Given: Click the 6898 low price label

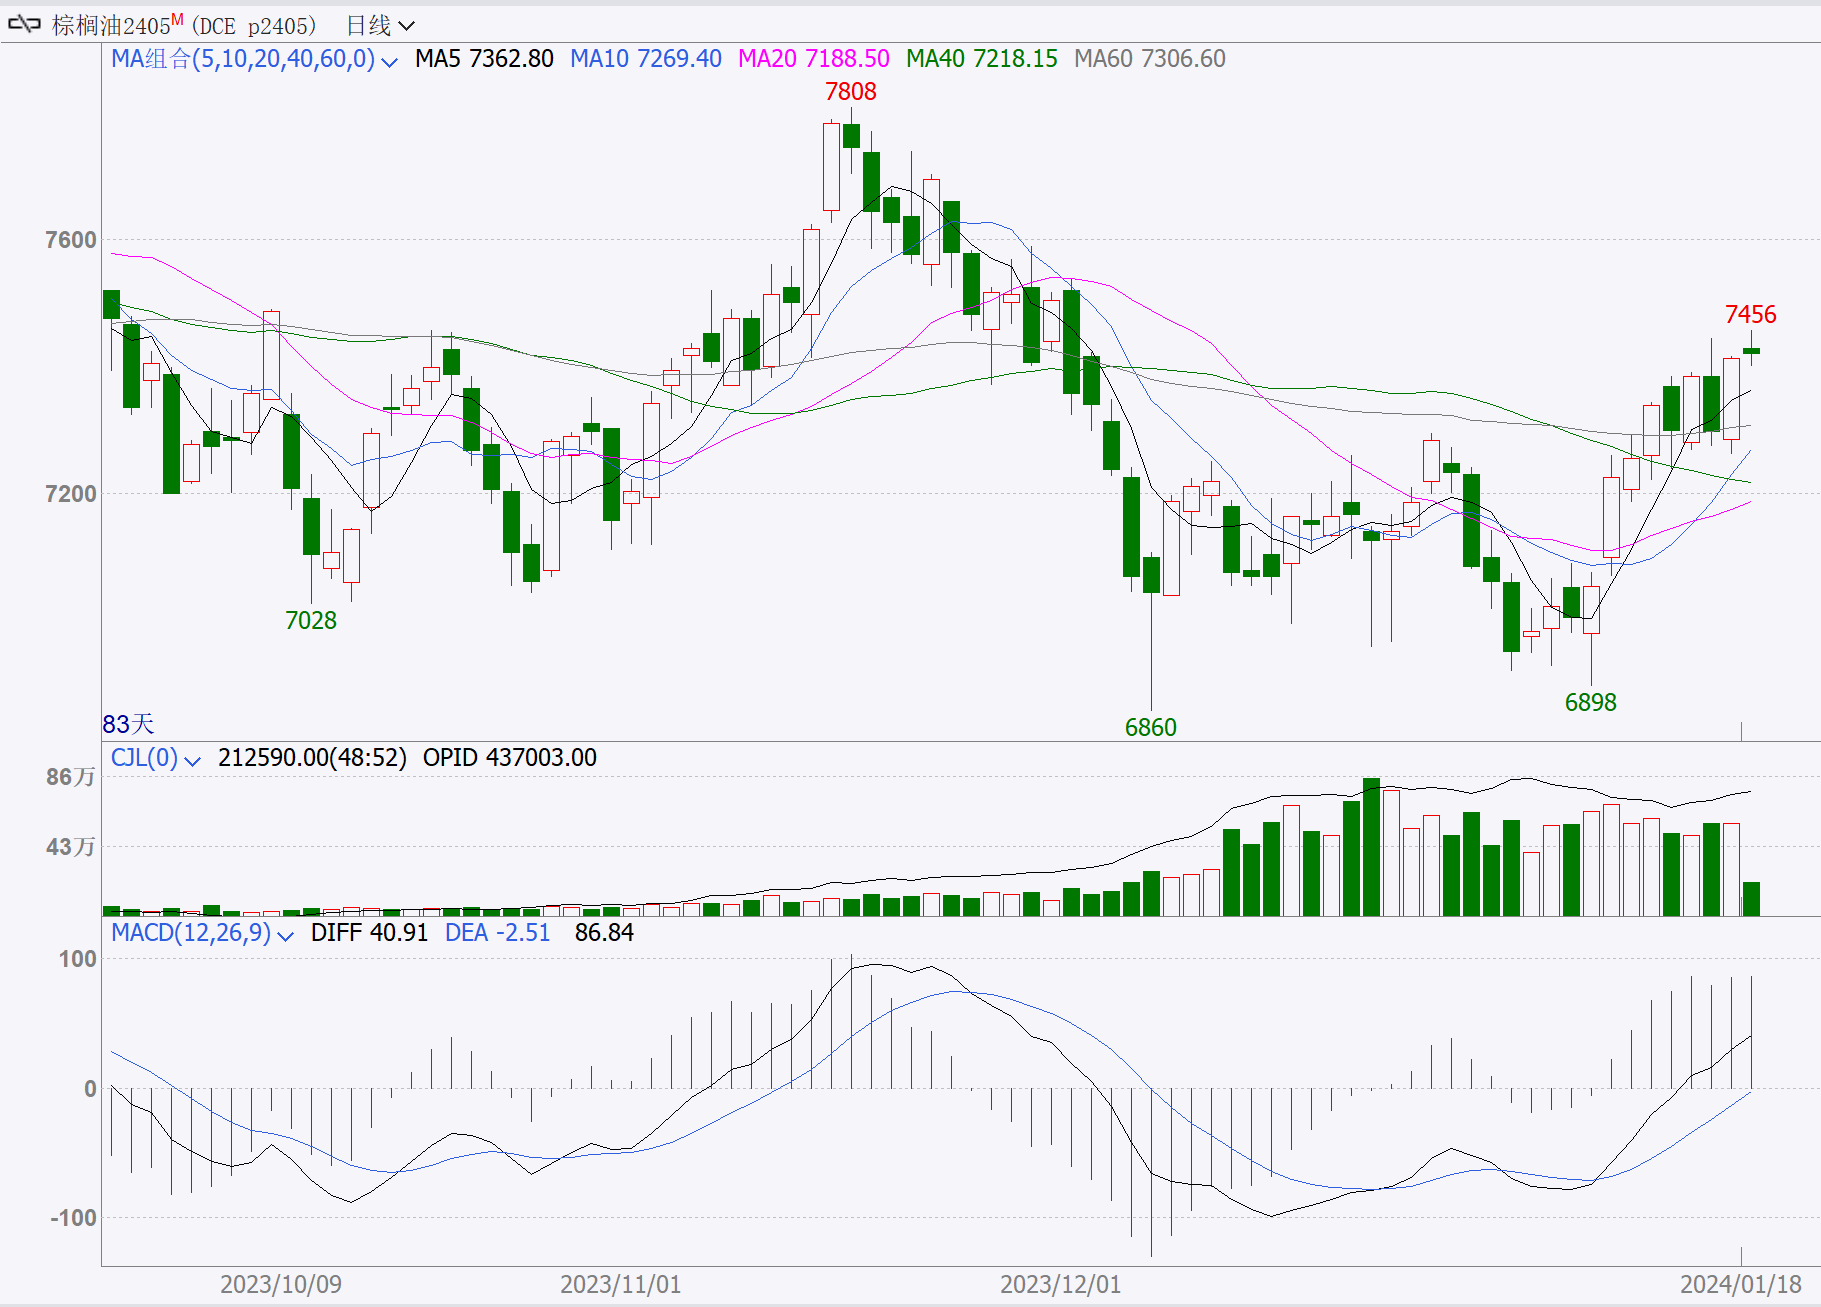Looking at the screenshot, I should pos(1591,703).
